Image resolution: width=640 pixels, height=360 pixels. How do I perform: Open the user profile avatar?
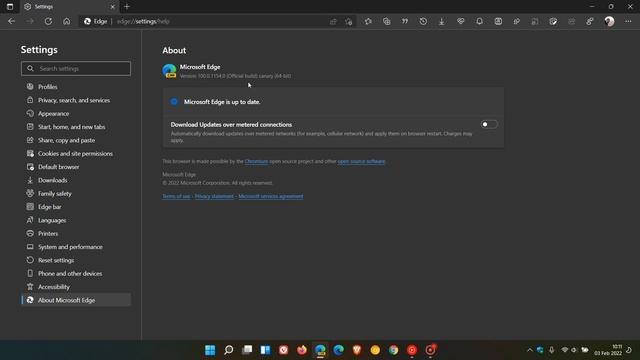point(609,21)
